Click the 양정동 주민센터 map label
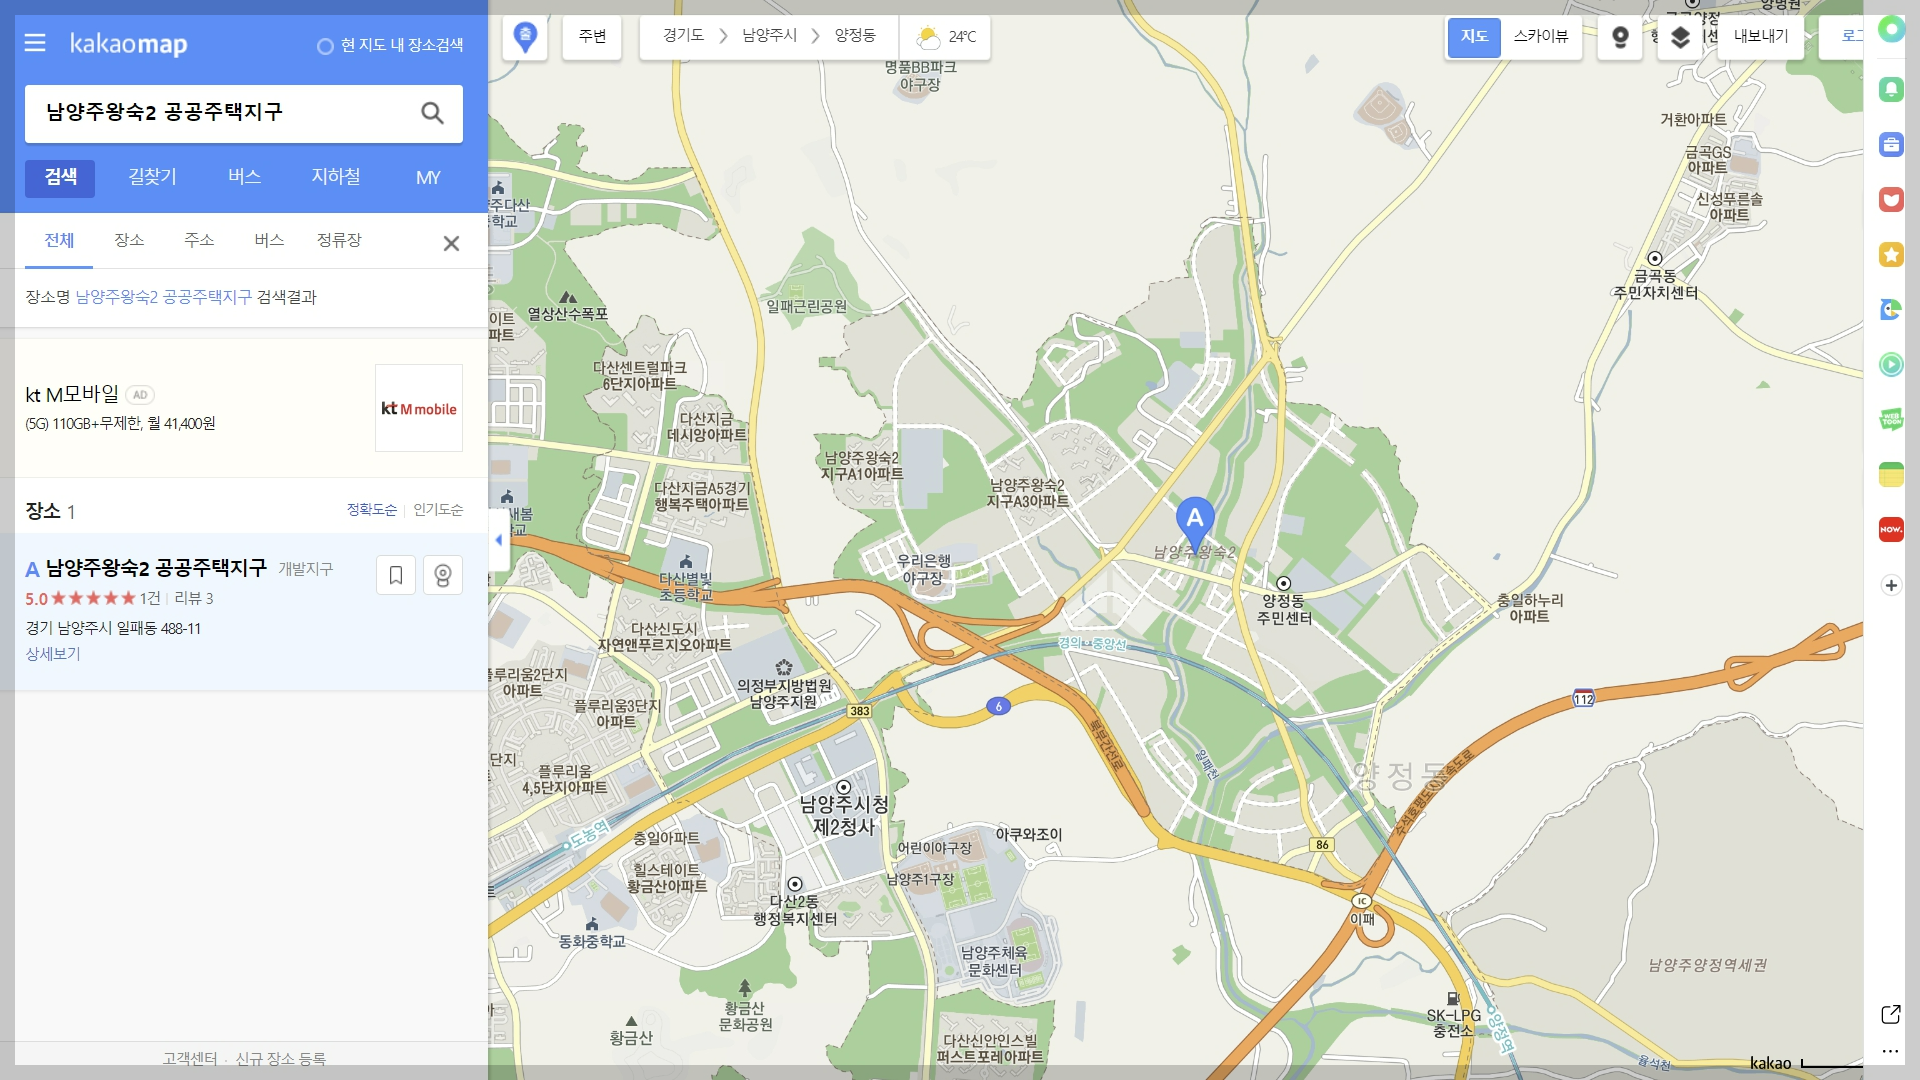The width and height of the screenshot is (1920, 1080). pyautogui.click(x=1284, y=609)
